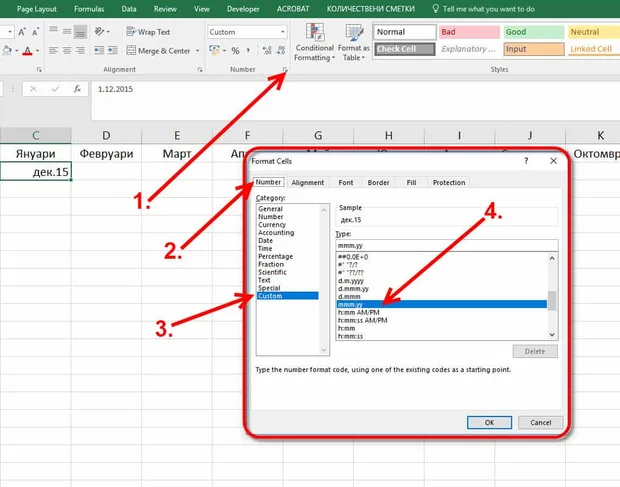Switch to the Border tab in Format Cells

(x=378, y=183)
